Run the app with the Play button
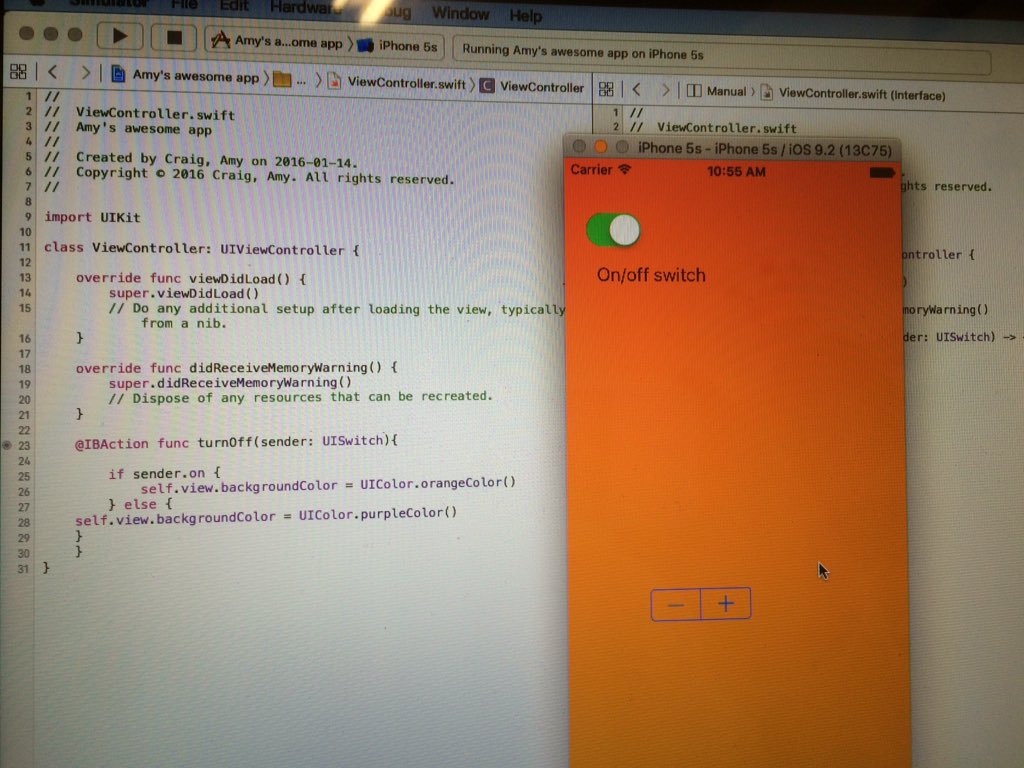The image size is (1024, 768). point(119,35)
